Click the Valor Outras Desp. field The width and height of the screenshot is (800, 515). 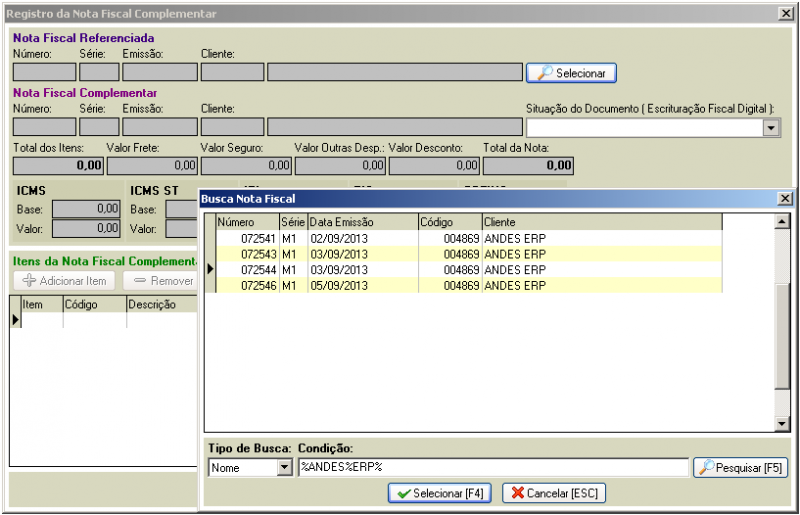(x=340, y=165)
